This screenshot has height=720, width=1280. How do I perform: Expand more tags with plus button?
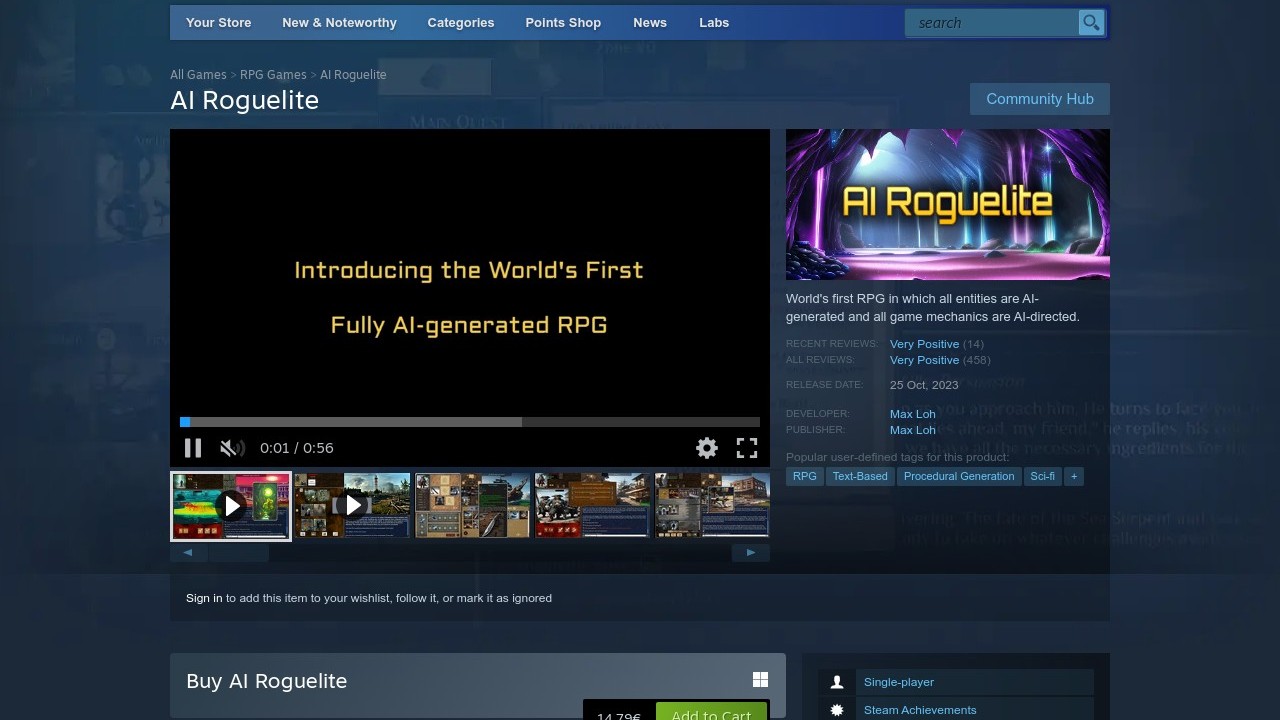click(1073, 476)
